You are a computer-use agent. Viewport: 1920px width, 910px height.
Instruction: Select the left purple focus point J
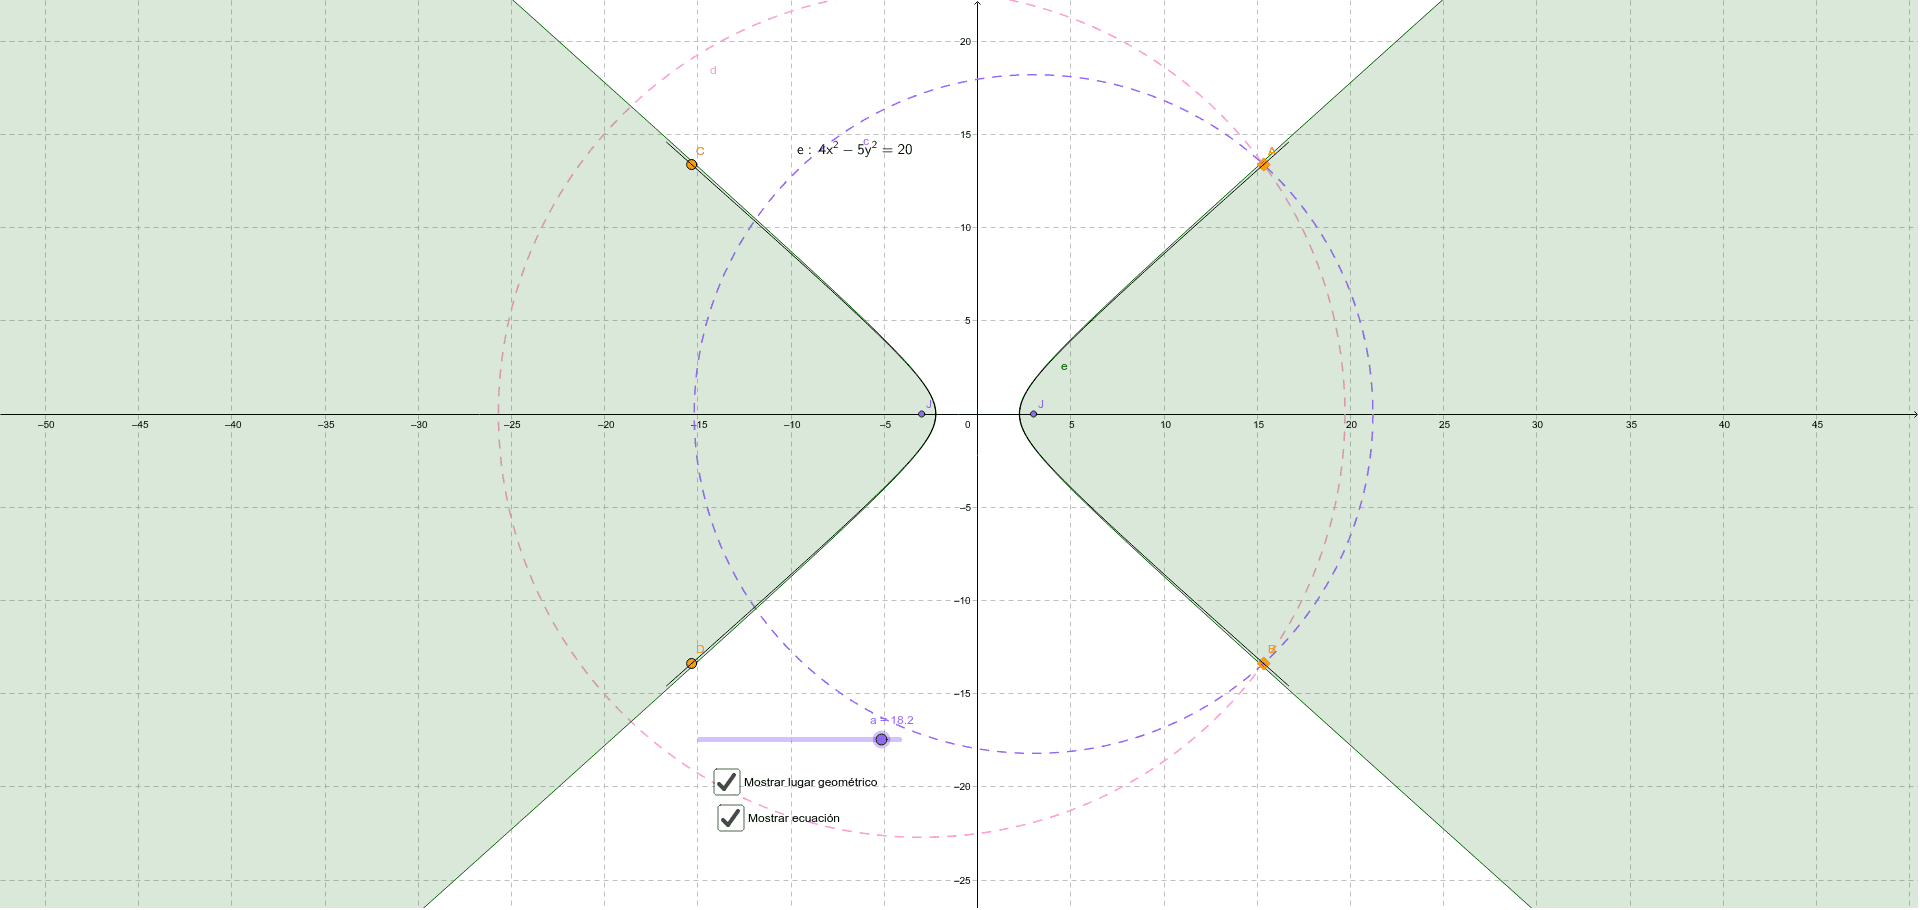pos(922,414)
